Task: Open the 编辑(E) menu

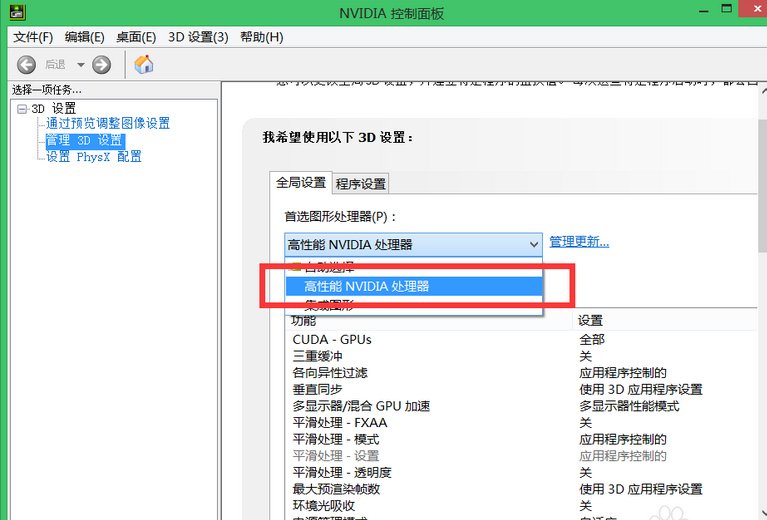Action: pos(84,37)
